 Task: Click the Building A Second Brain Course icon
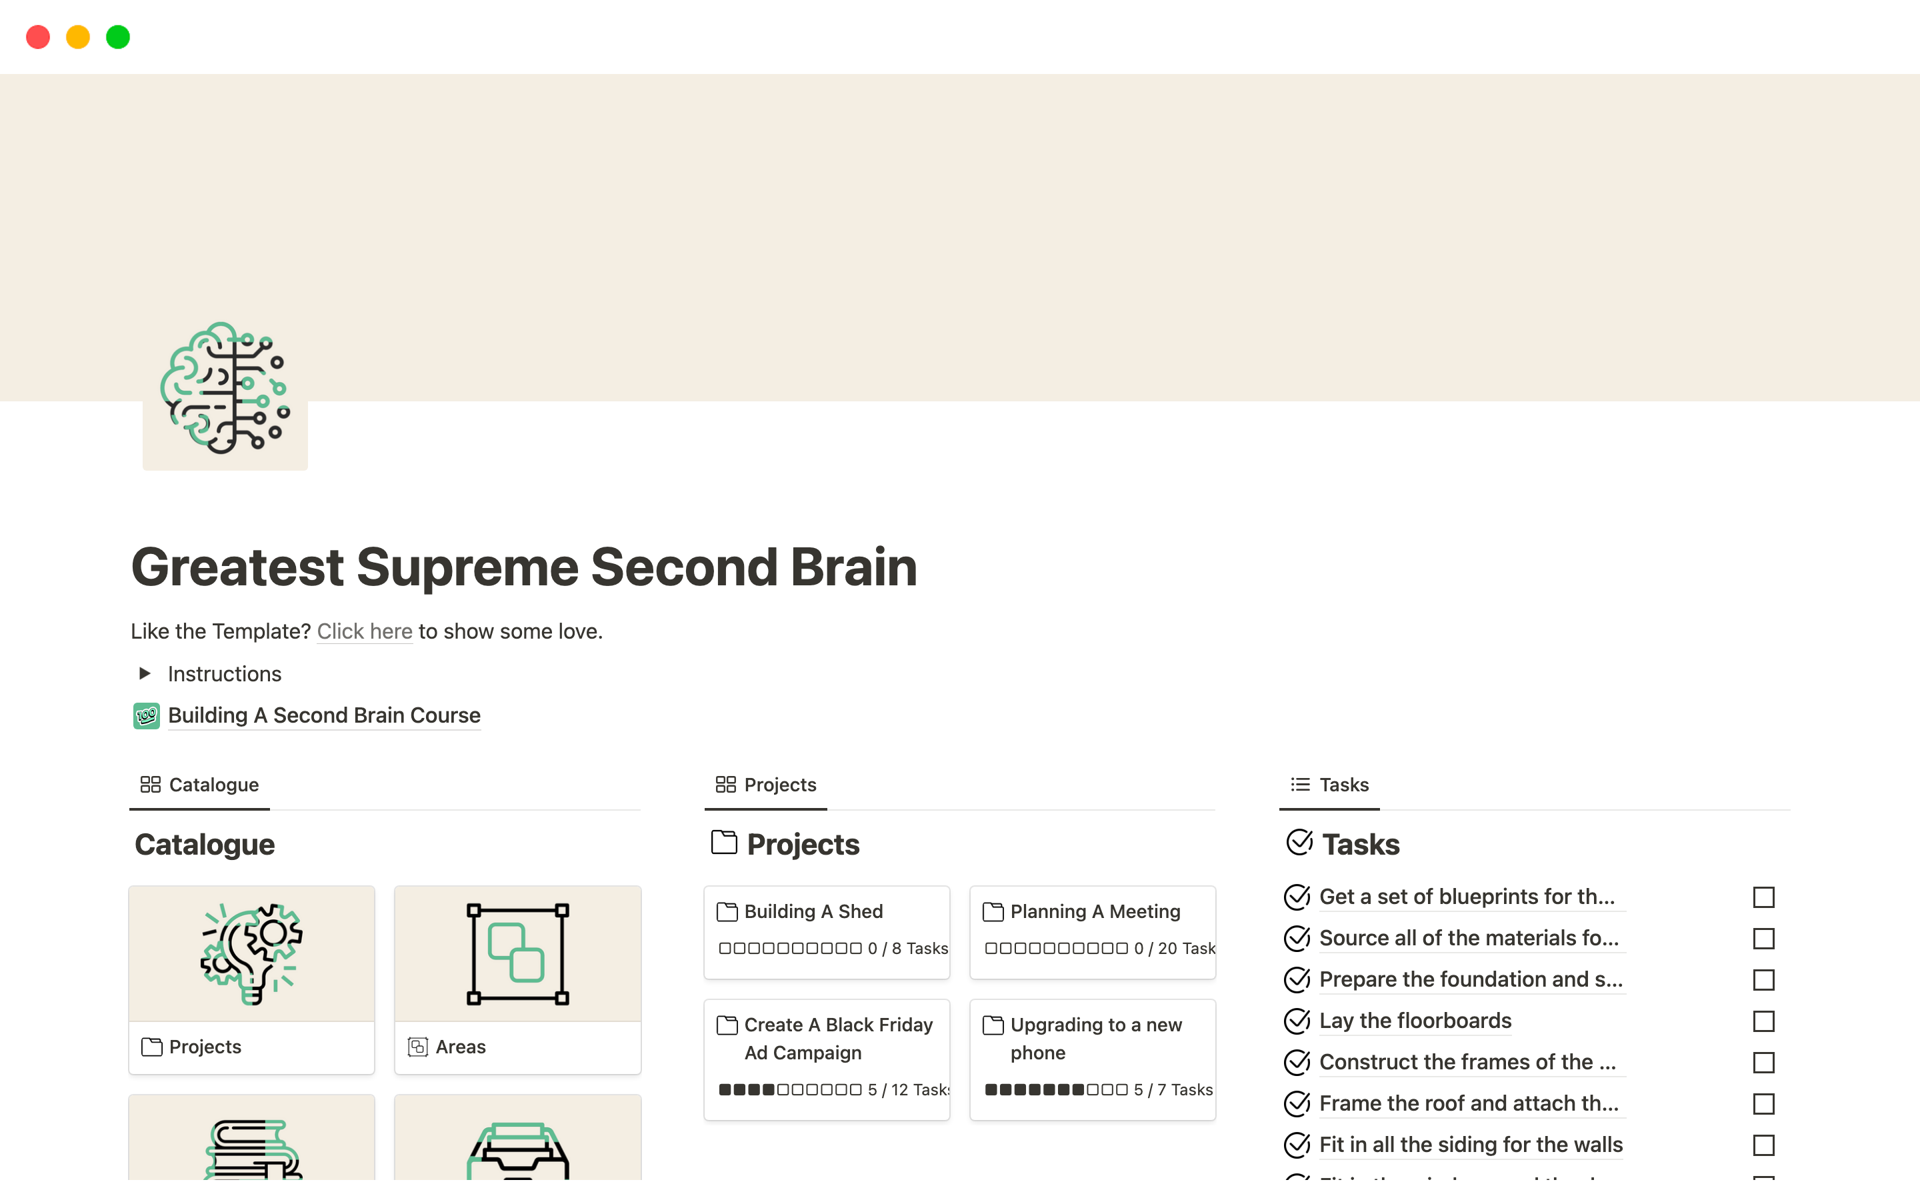[146, 716]
